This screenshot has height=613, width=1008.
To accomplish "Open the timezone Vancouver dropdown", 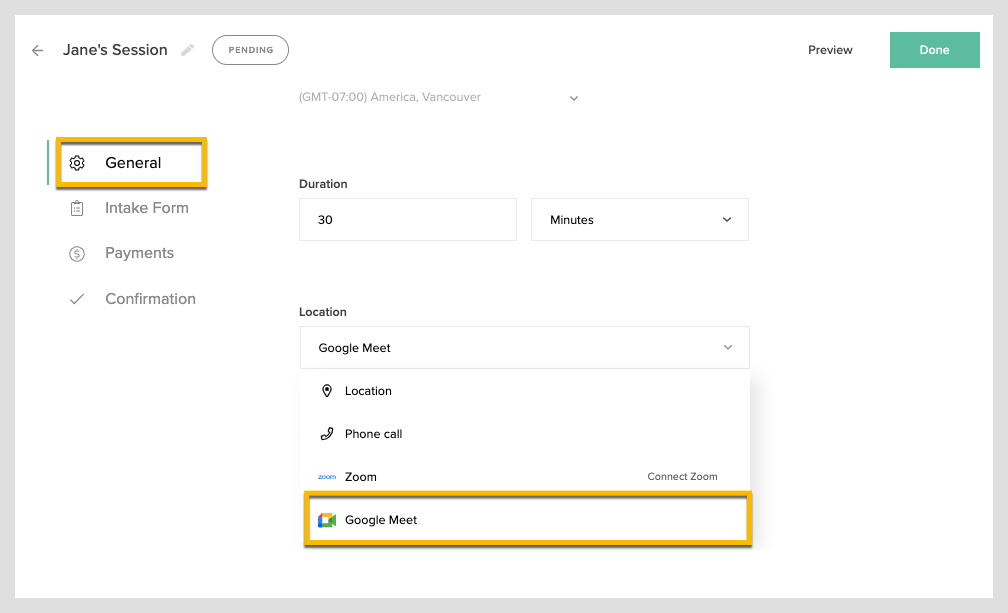I will point(440,98).
